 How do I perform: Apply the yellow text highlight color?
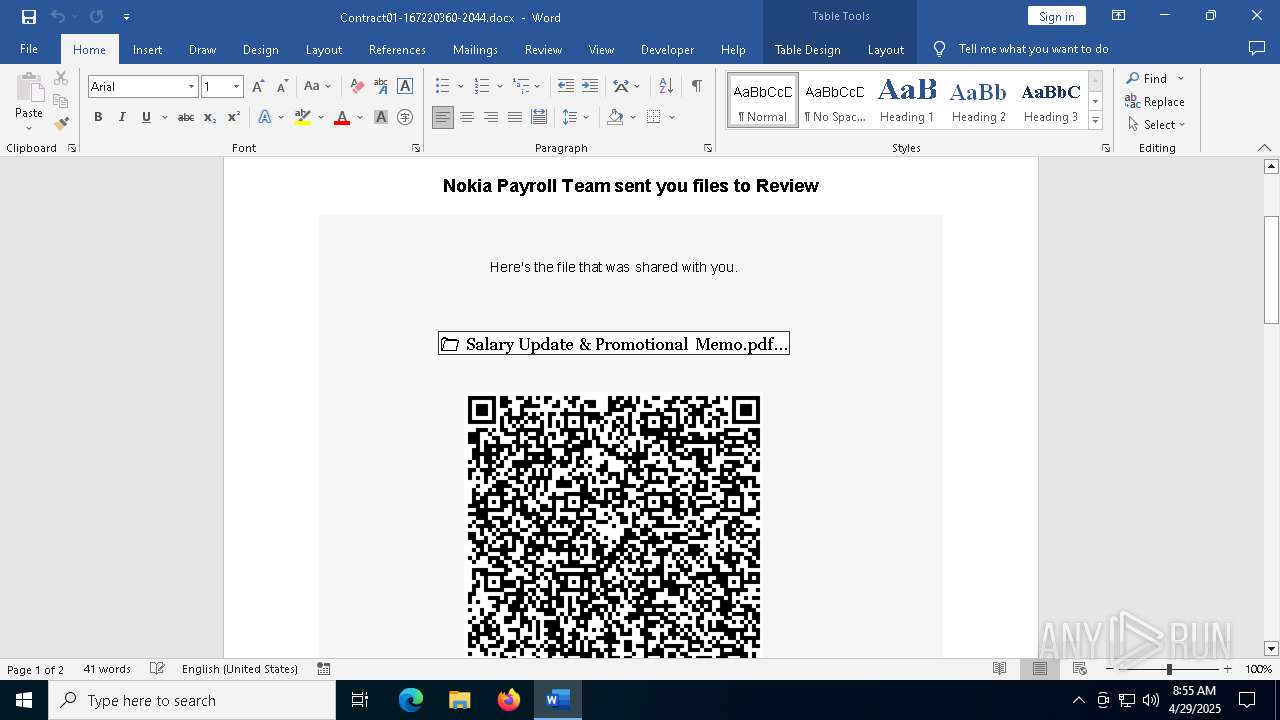303,118
